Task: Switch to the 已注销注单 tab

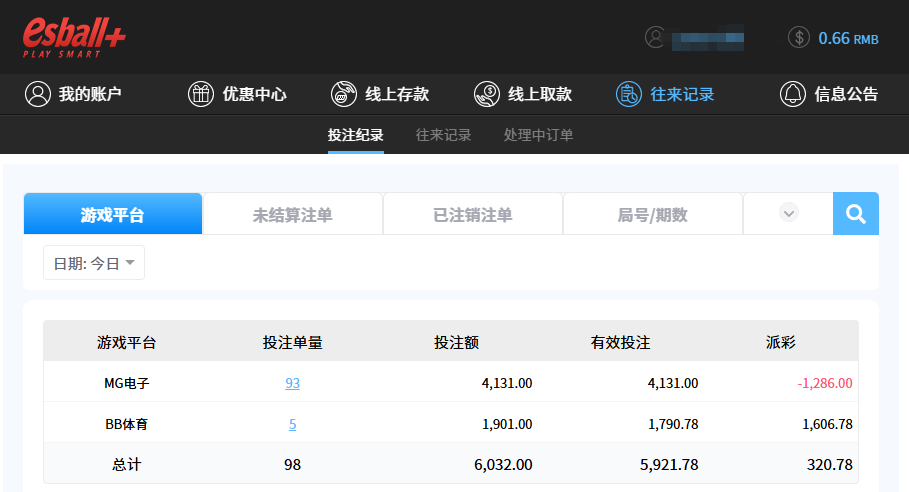Action: point(472,214)
